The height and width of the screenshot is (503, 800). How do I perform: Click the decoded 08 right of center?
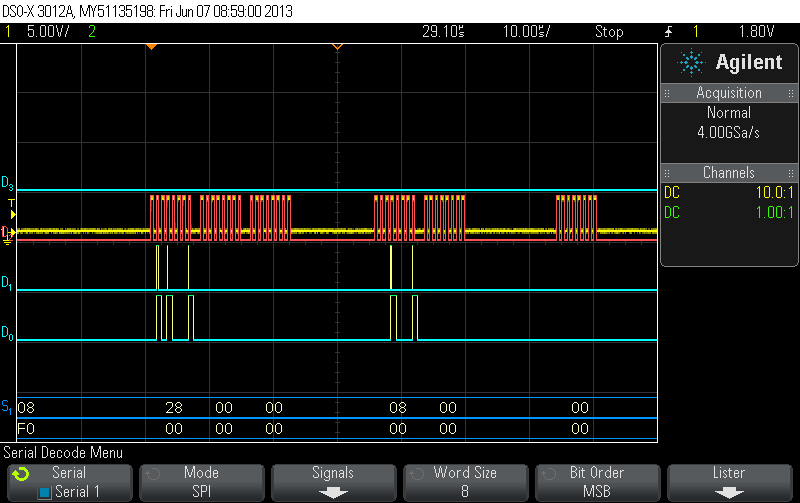tap(397, 408)
